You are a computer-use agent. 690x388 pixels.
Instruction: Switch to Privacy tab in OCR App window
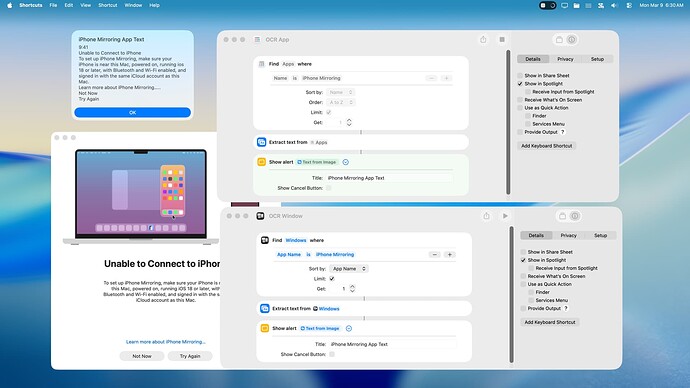(565, 59)
